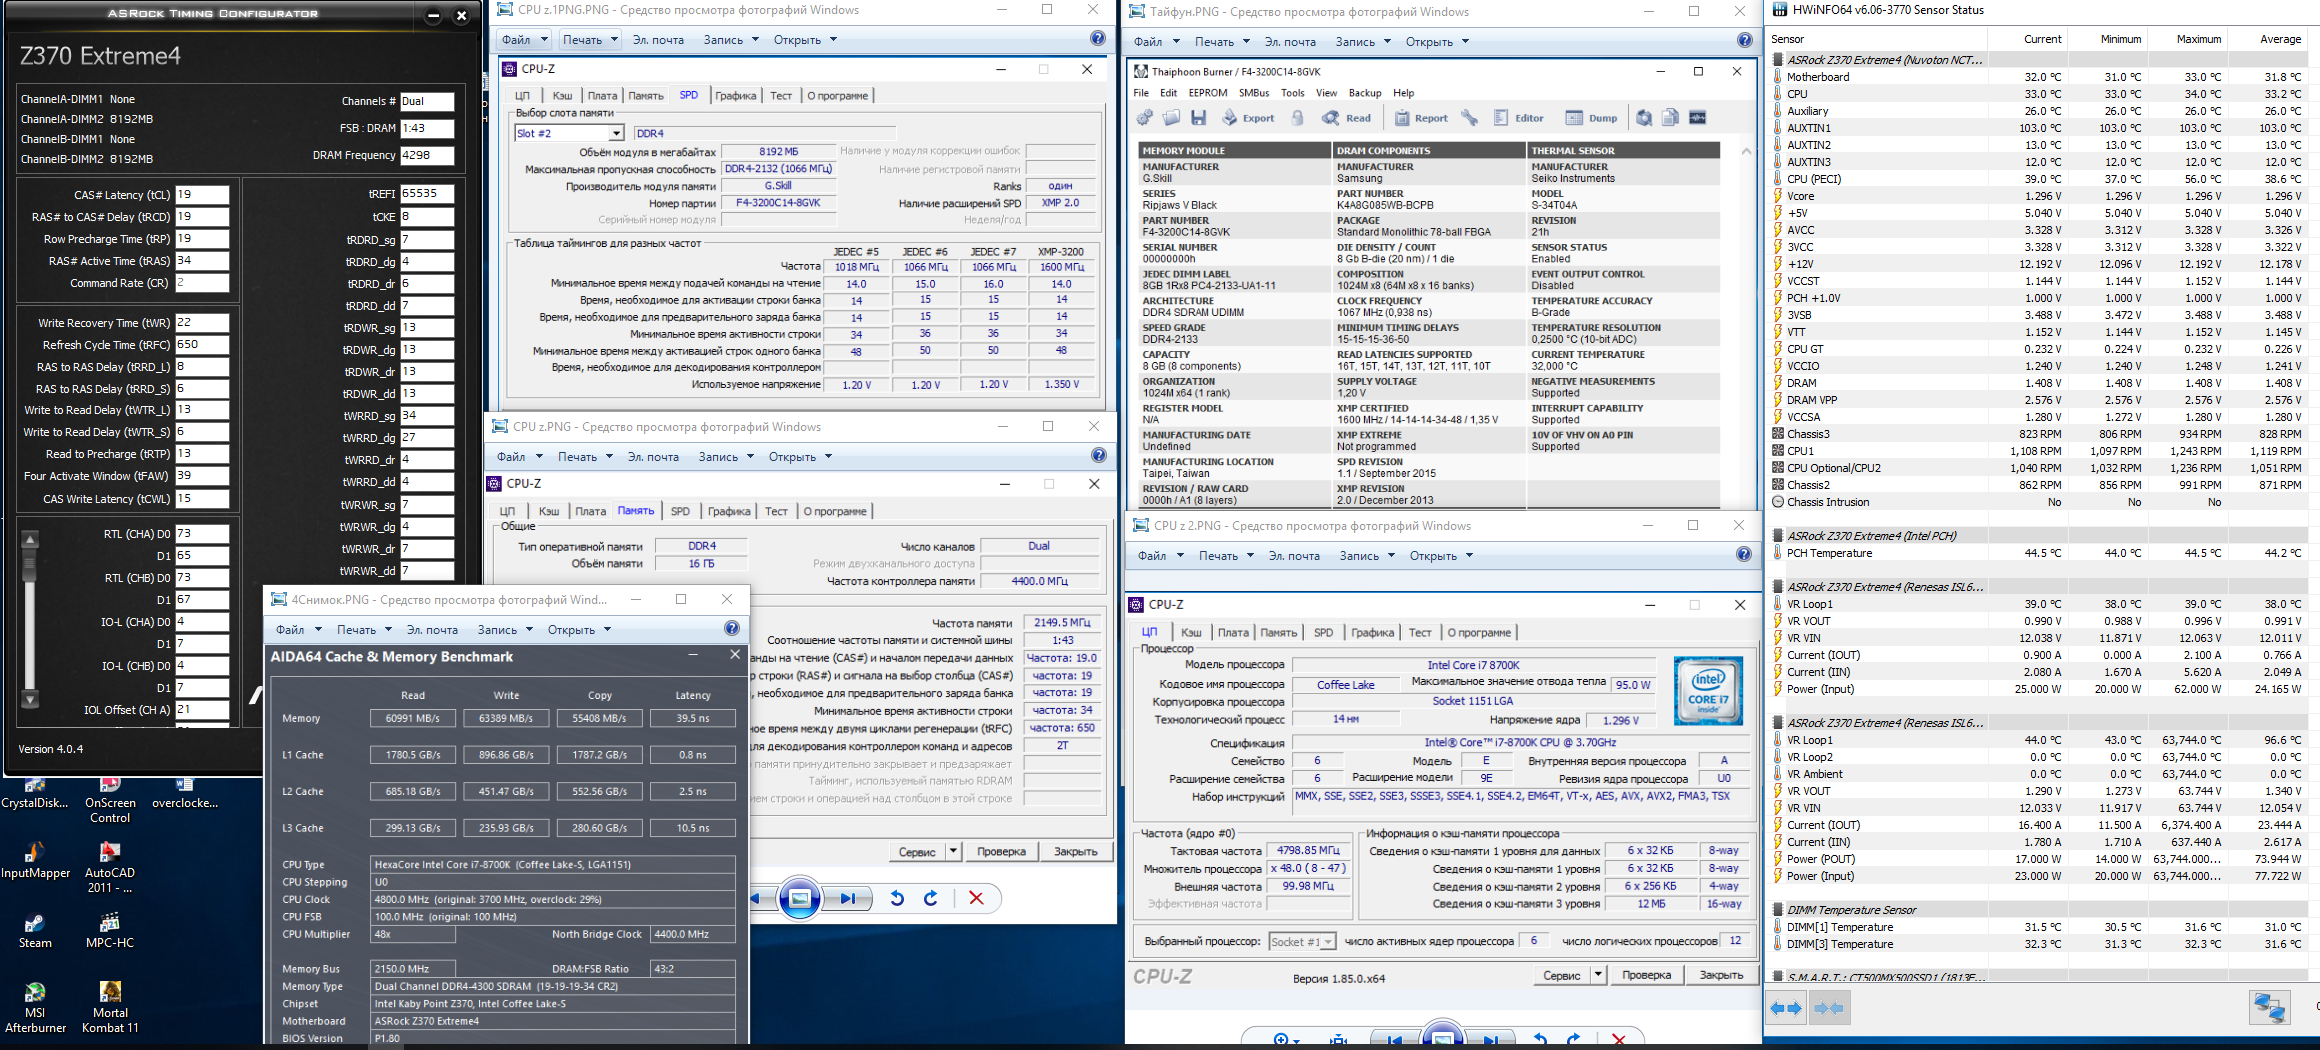Click Эл. почта in the Тайфун.PNG viewer
The image size is (2320, 1050).
point(1290,42)
